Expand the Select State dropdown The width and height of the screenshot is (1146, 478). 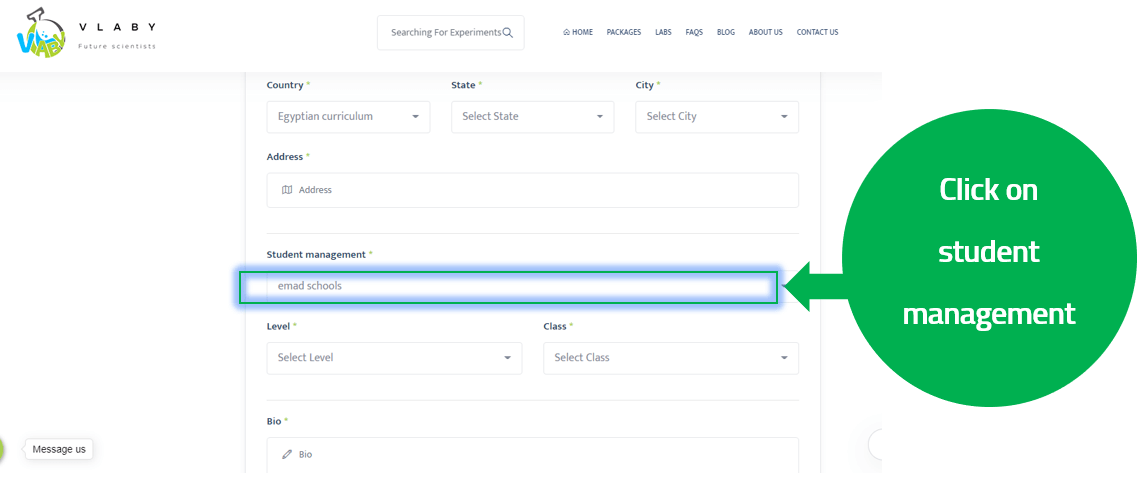[532, 117]
